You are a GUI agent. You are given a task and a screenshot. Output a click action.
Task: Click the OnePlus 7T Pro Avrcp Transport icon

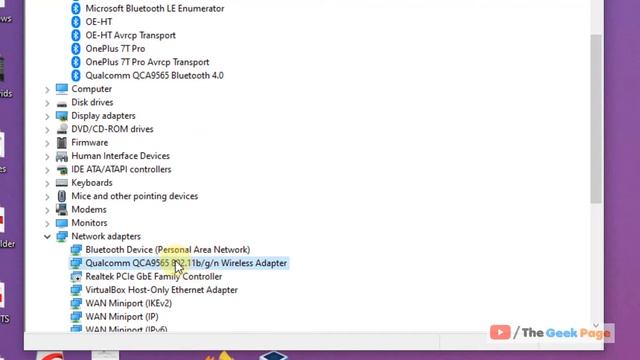click(76, 62)
